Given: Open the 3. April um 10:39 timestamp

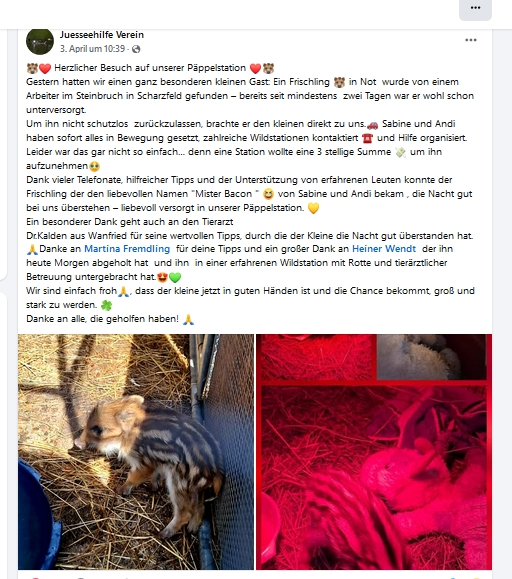Looking at the screenshot, I should [93, 49].
